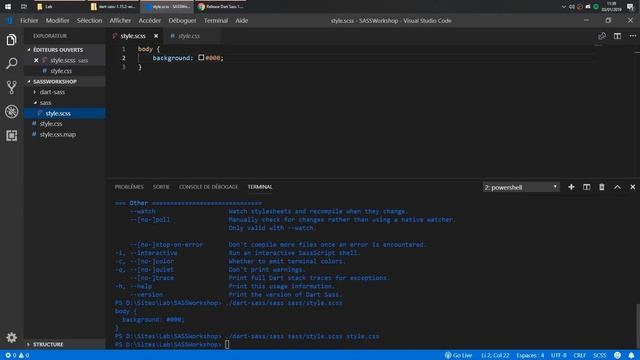Open the Debug view in activity bar
Image resolution: width=640 pixels, height=360 pixels.
(11, 111)
